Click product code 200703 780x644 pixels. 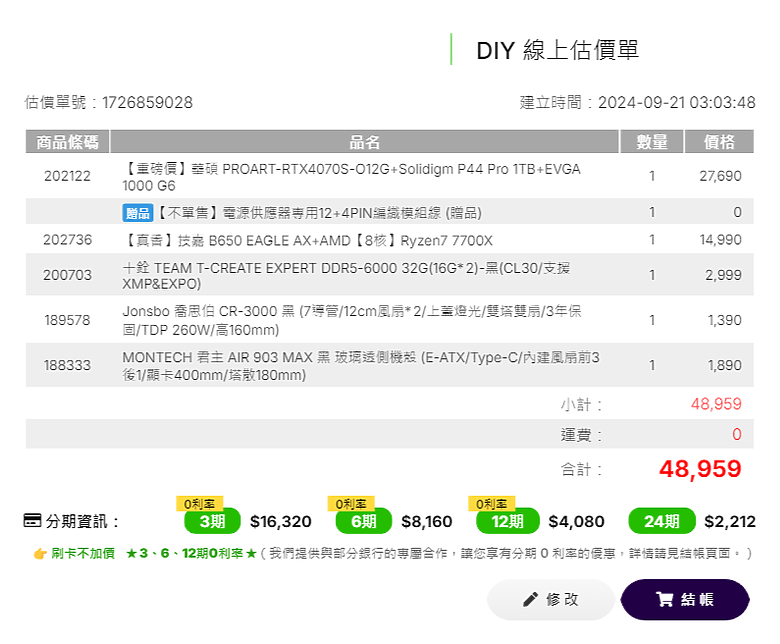[67, 275]
